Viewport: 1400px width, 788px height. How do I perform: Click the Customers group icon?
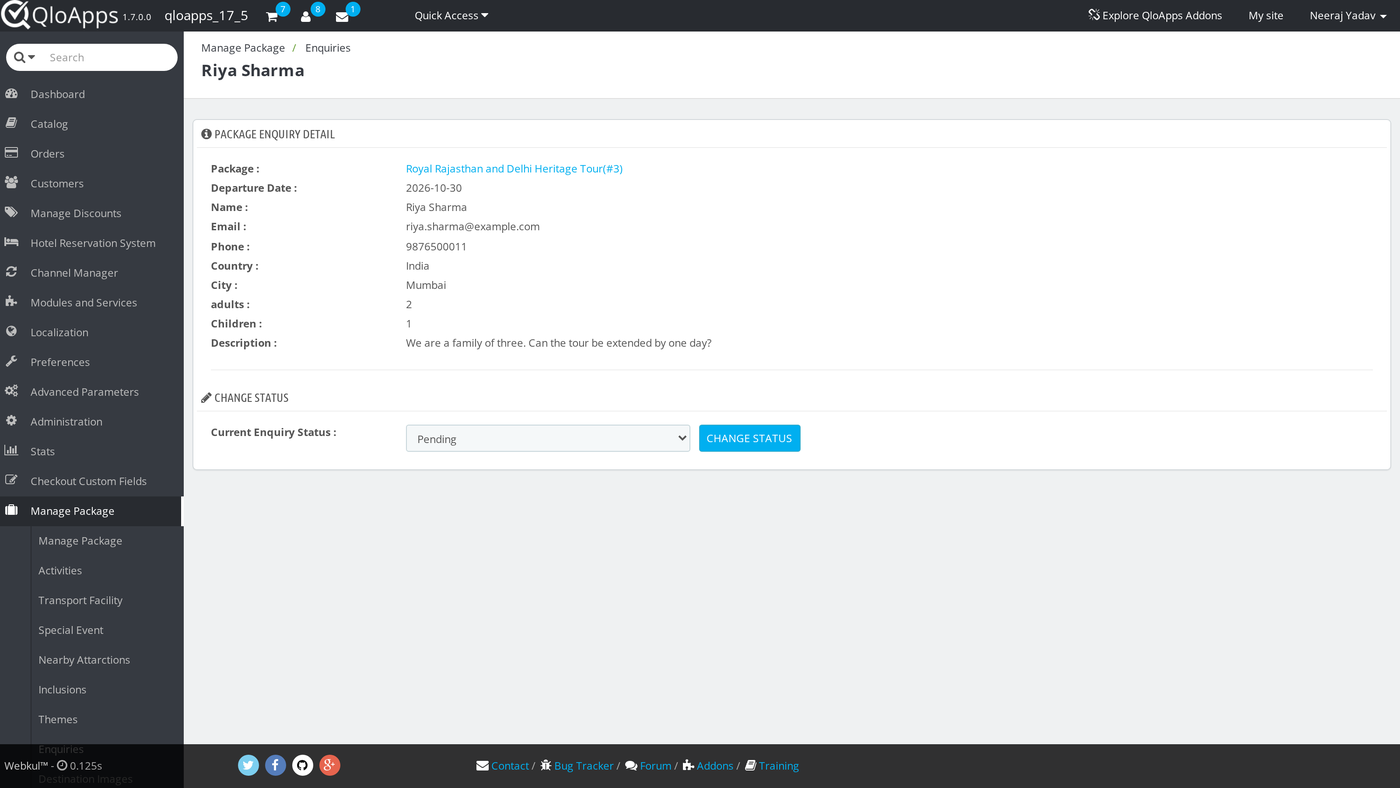[x=12, y=183]
